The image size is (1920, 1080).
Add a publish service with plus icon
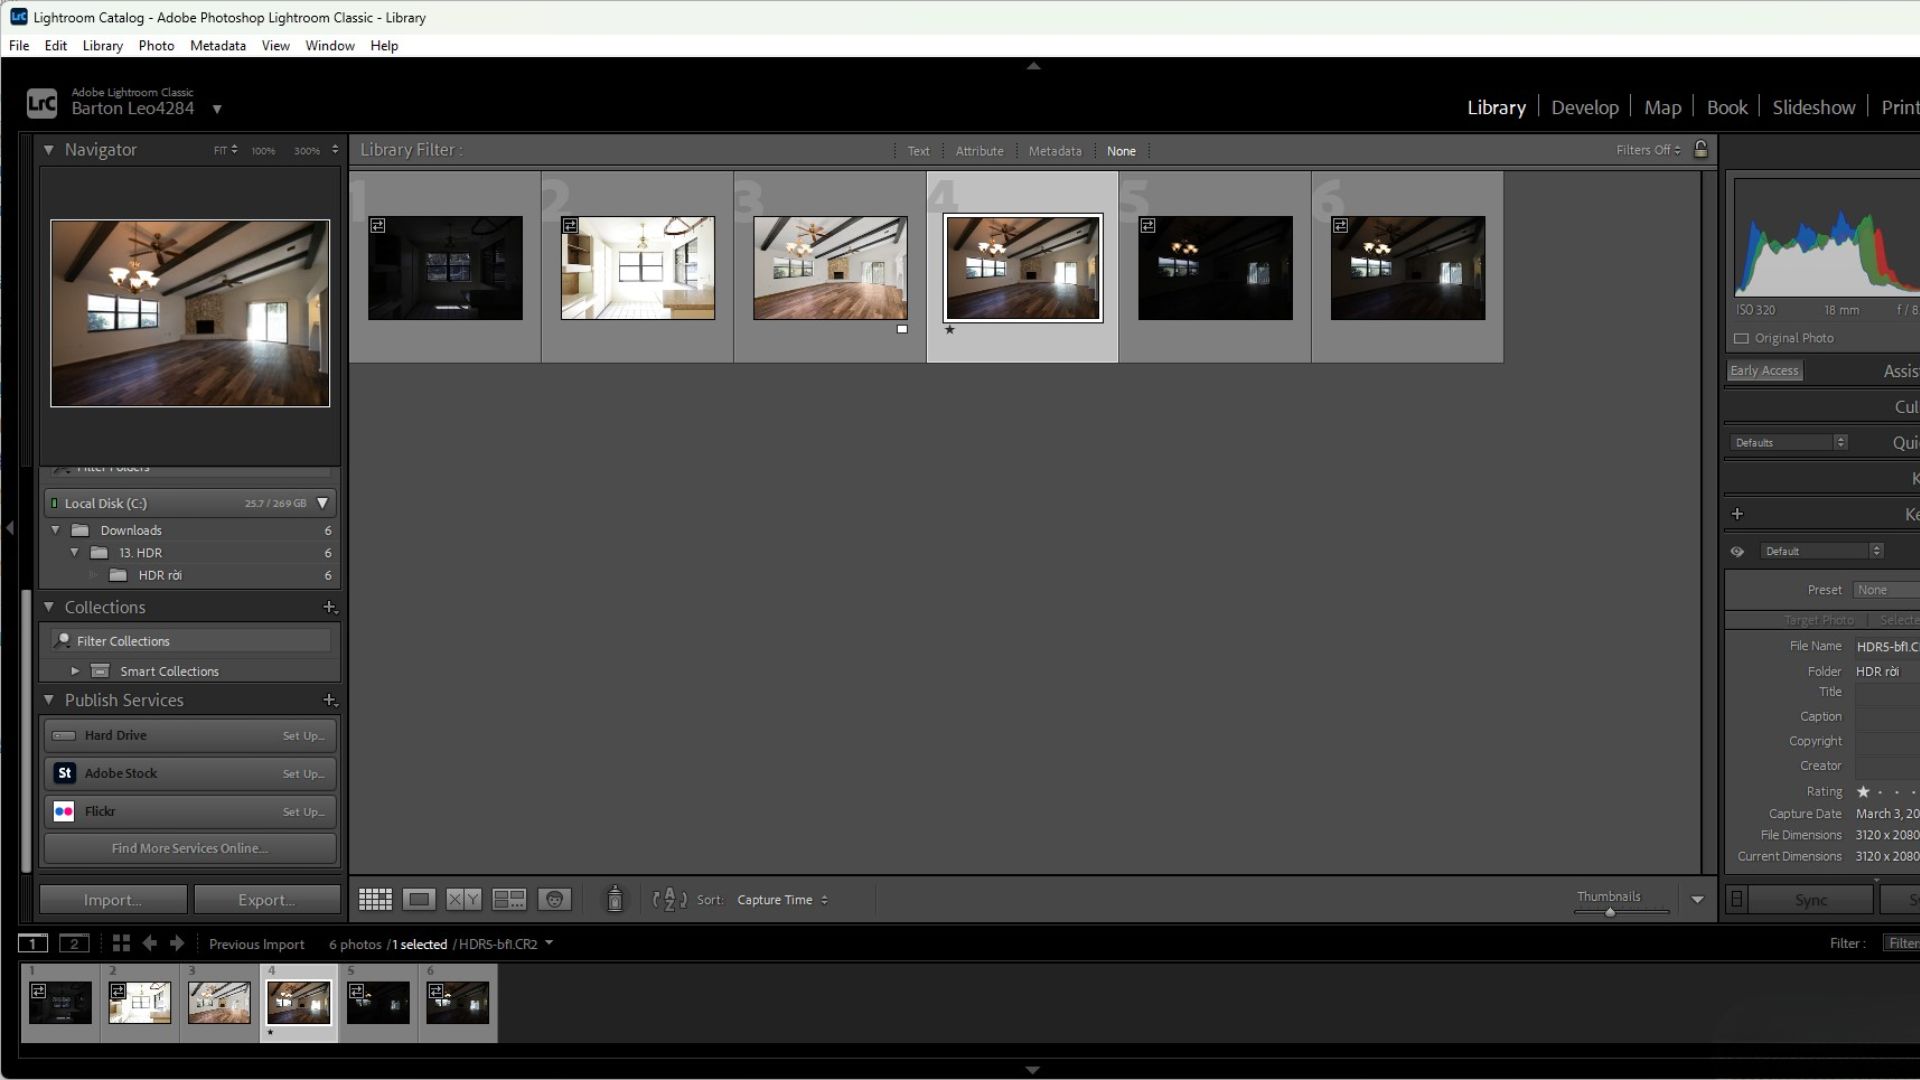[x=330, y=700]
